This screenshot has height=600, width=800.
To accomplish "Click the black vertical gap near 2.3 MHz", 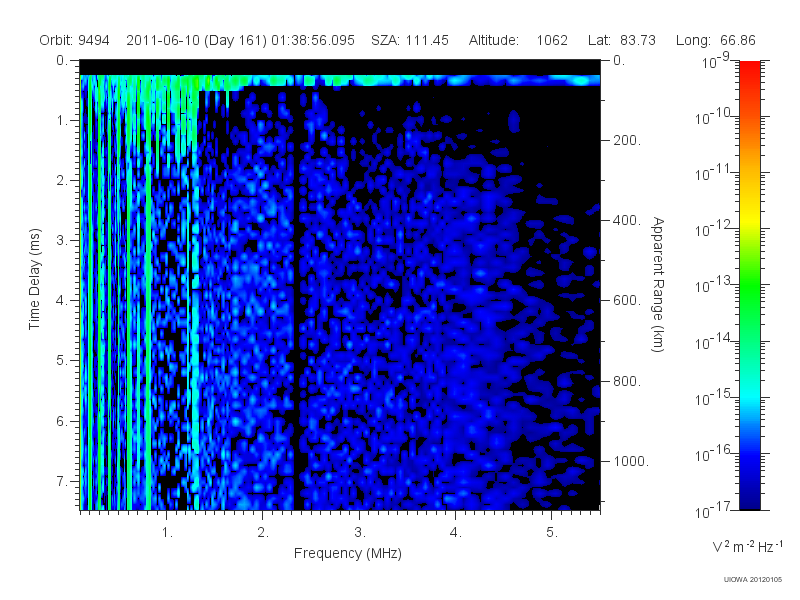I will tap(297, 298).
